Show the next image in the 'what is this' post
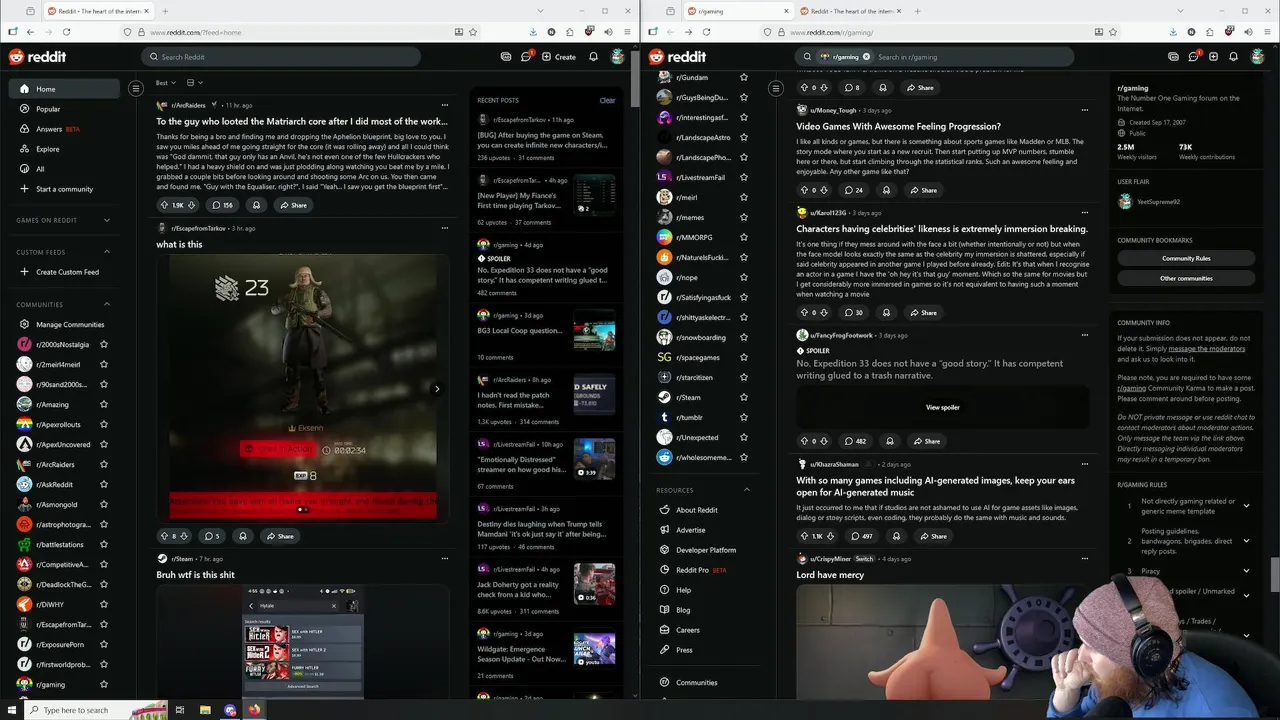This screenshot has width=1280, height=720. [x=436, y=389]
